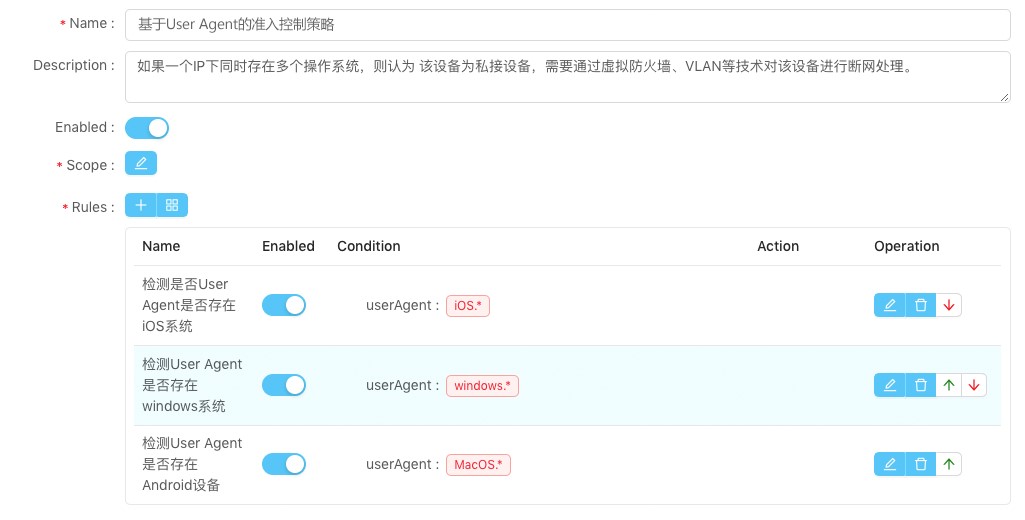The height and width of the screenshot is (520, 1025).
Task: Delete the MacOS.* userAgent rule
Action: click(920, 464)
